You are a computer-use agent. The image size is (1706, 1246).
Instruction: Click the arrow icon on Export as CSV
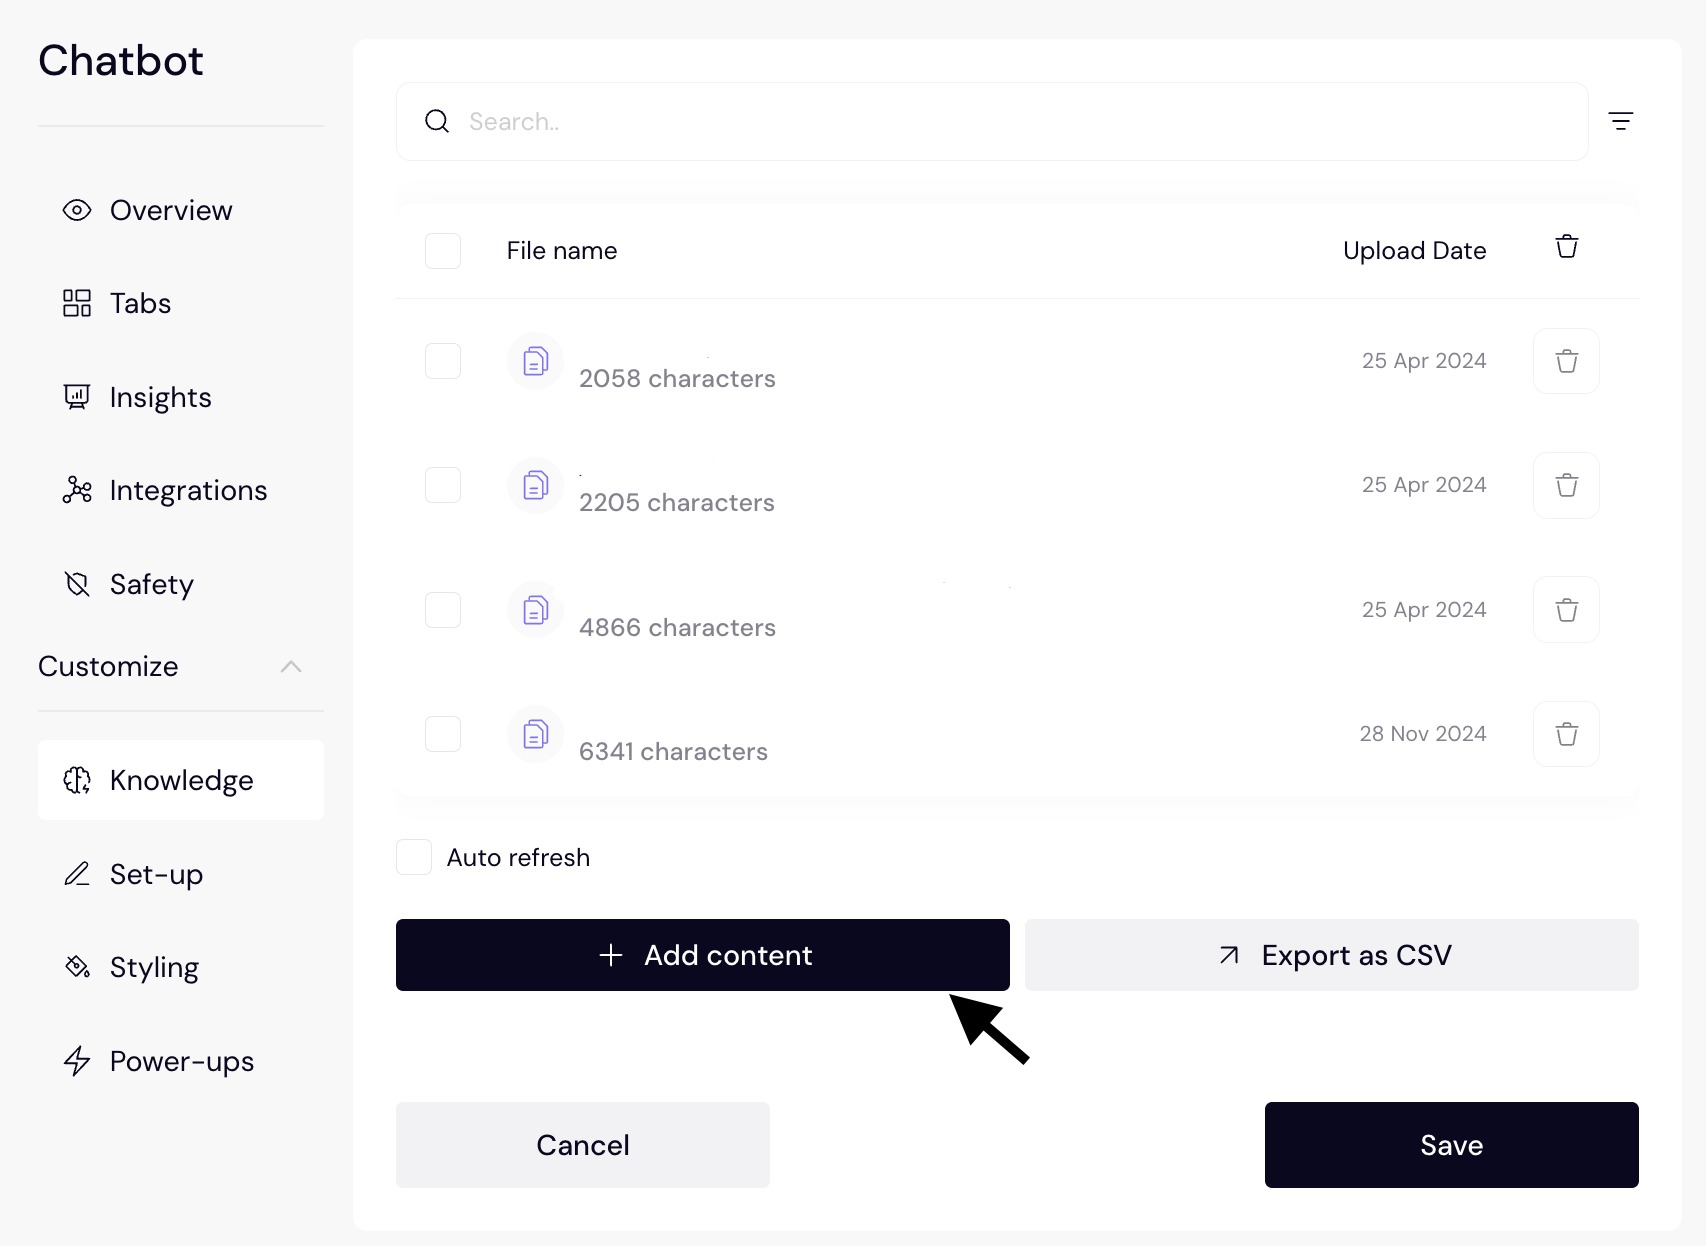pyautogui.click(x=1229, y=955)
